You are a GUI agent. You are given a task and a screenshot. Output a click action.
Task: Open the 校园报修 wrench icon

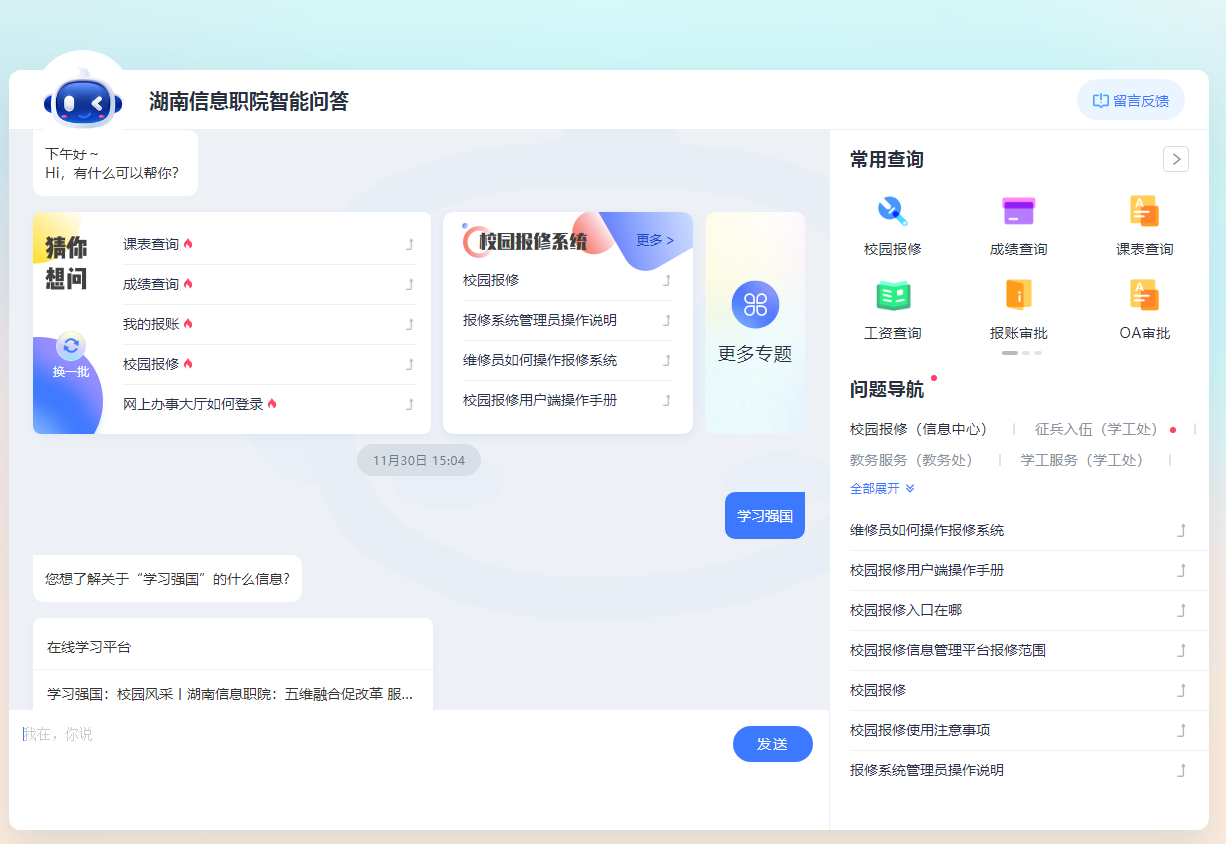(892, 211)
